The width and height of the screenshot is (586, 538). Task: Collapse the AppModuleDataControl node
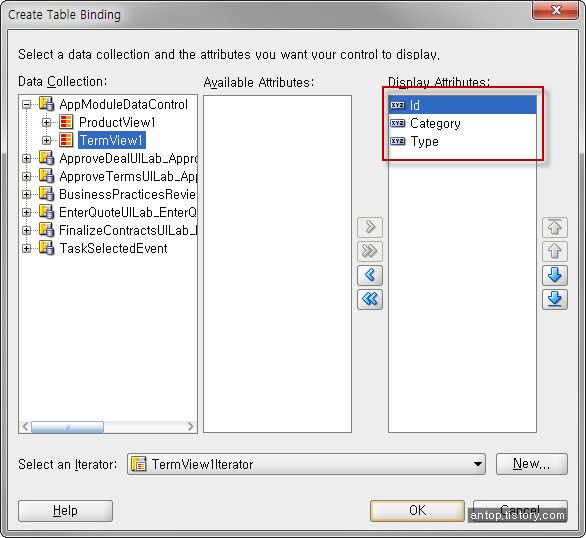[27, 104]
